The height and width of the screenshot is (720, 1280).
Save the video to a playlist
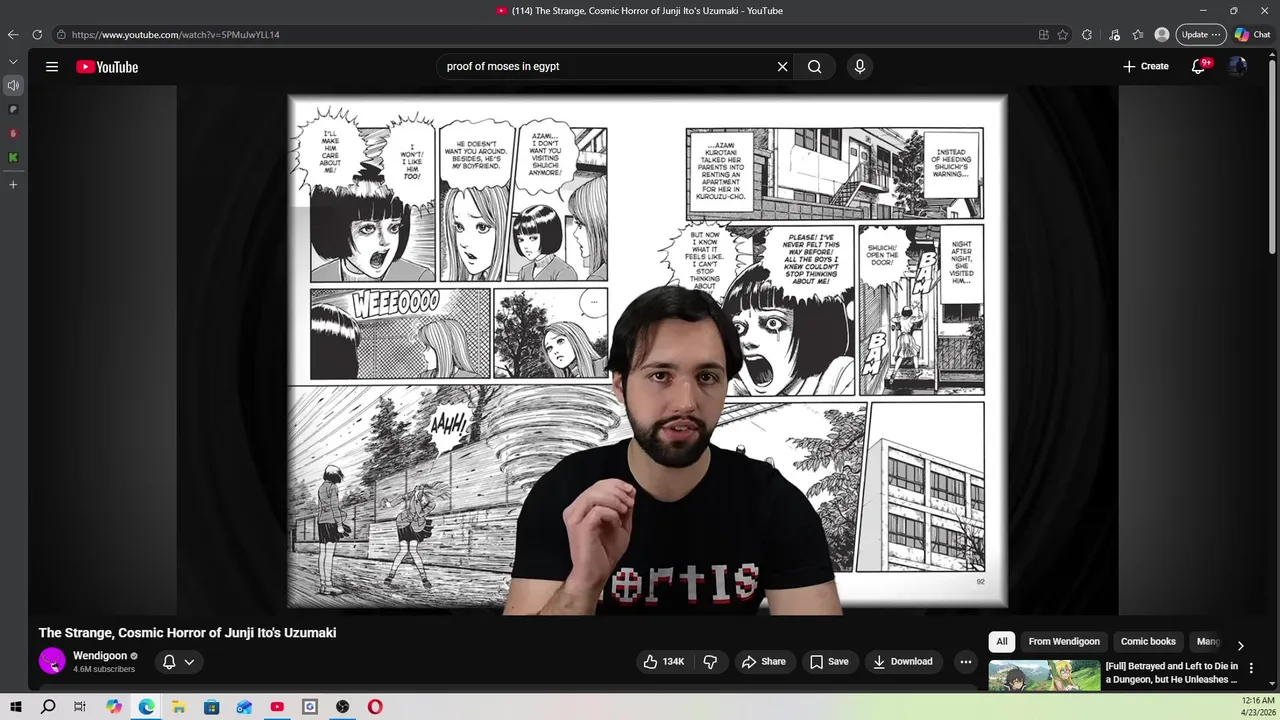click(x=829, y=661)
